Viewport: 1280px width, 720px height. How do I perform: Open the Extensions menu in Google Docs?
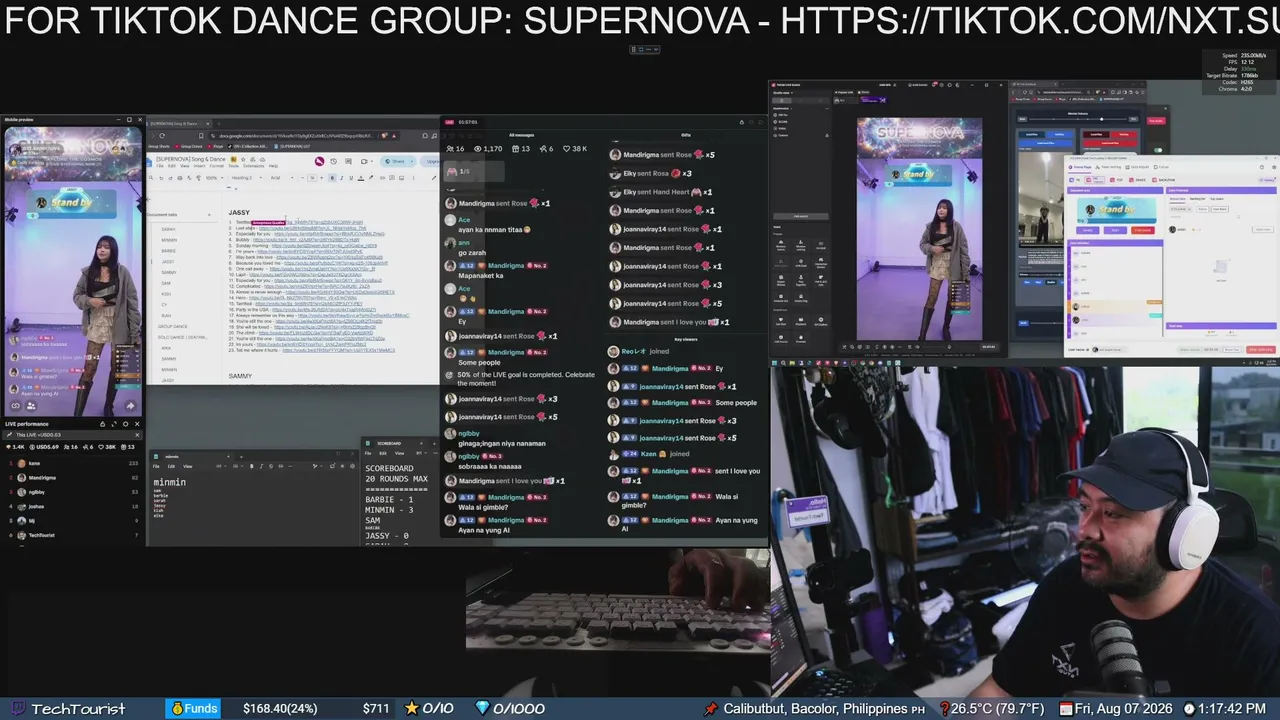coord(254,166)
